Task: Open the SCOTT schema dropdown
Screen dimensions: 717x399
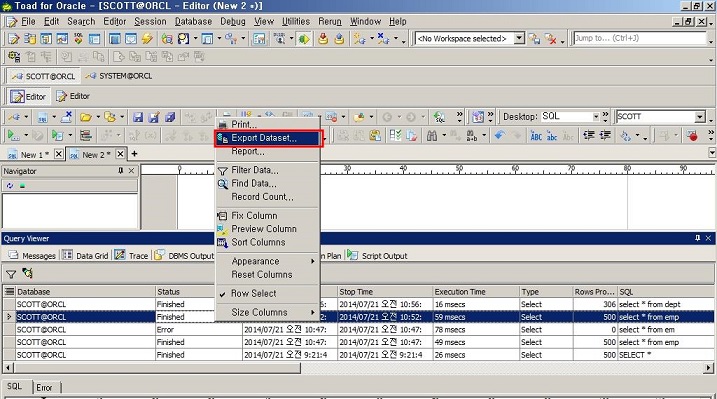Action: [x=700, y=117]
